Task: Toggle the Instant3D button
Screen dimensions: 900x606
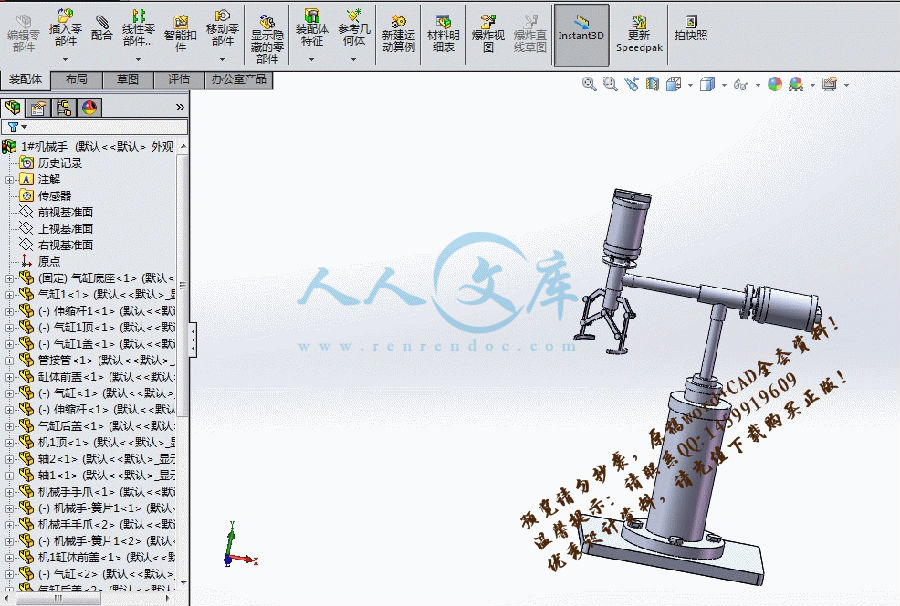Action: (581, 34)
